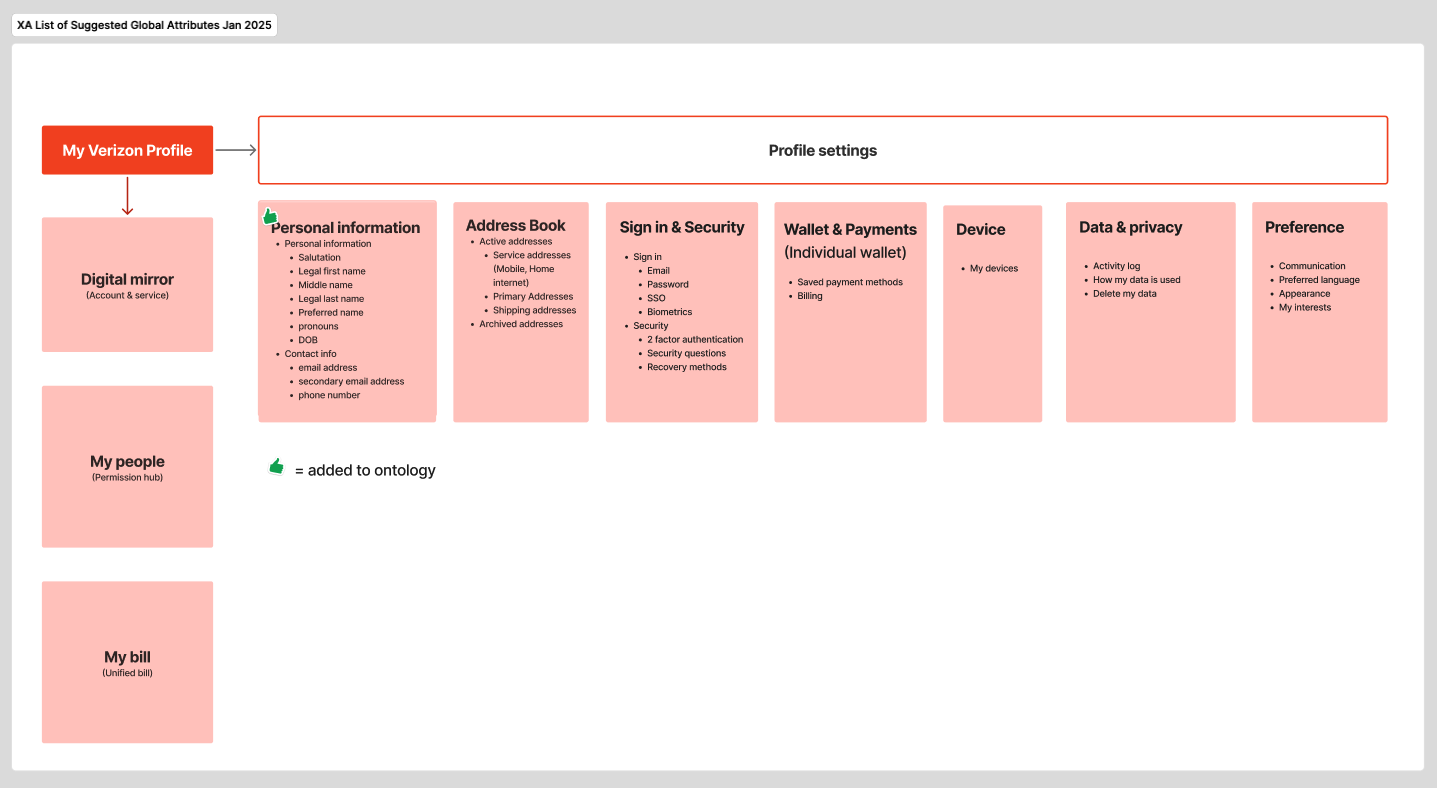
Task: Select the 'Device' card heading
Action: click(980, 230)
